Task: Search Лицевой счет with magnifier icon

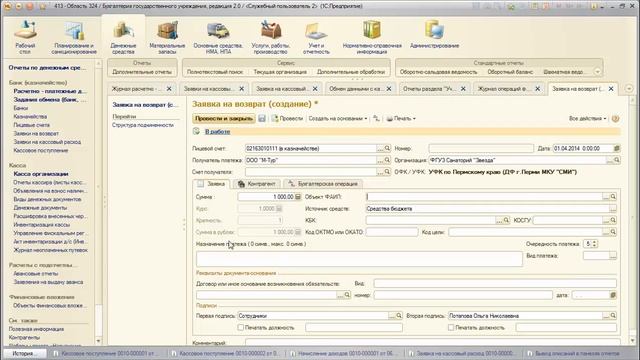Action: (387, 149)
